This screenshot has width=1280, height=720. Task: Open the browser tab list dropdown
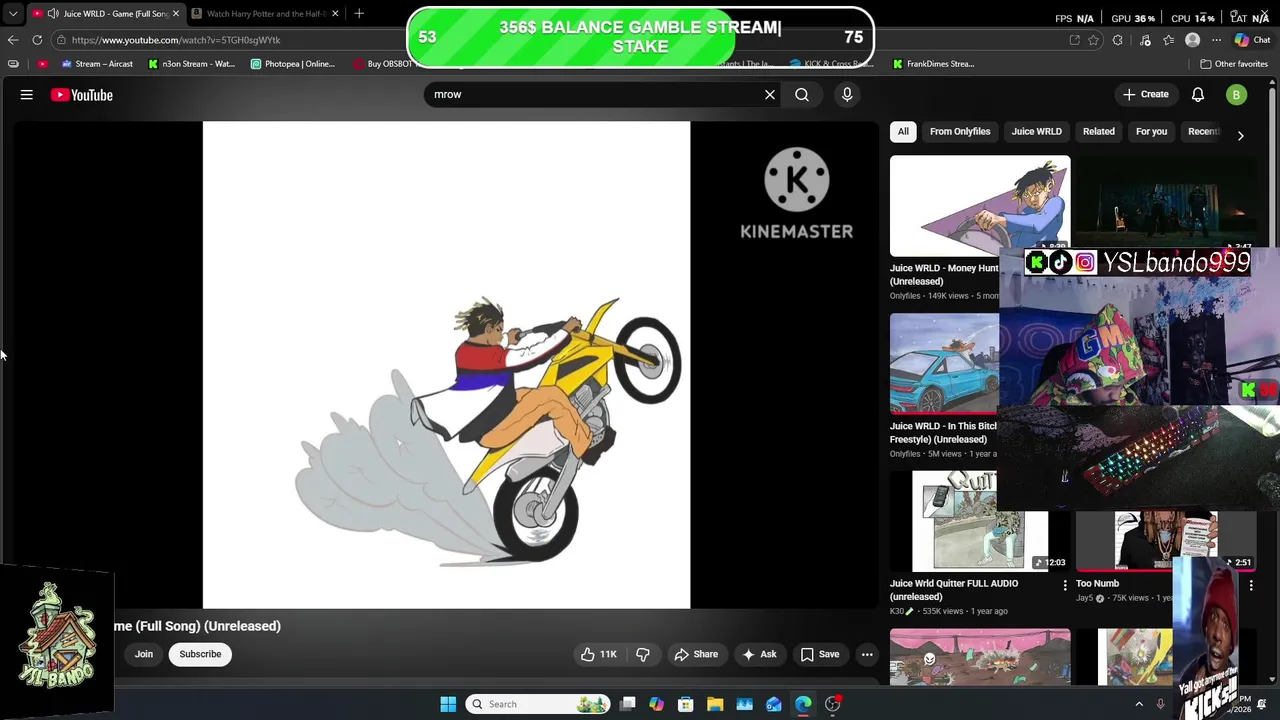[x=13, y=14]
